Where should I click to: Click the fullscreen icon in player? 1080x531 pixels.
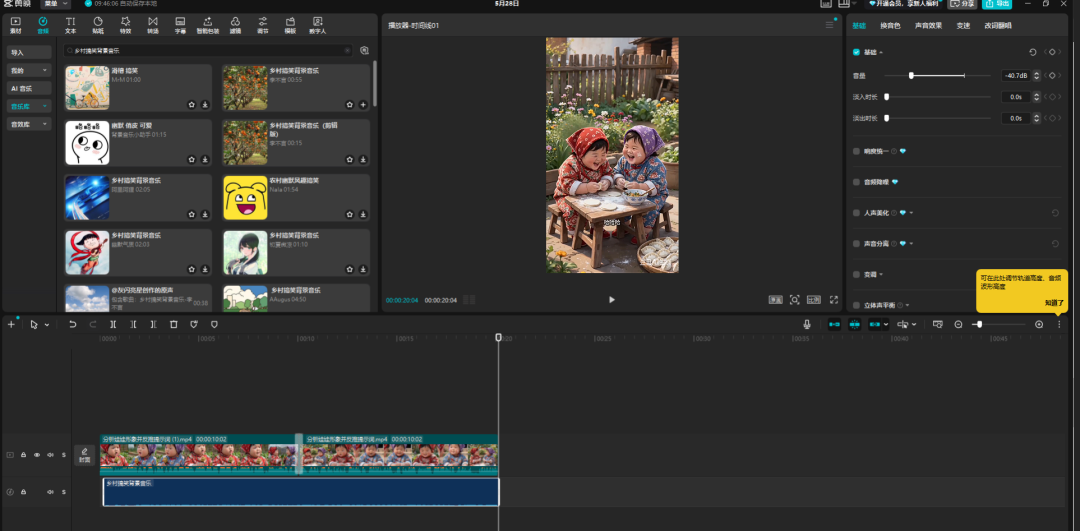[x=833, y=300]
